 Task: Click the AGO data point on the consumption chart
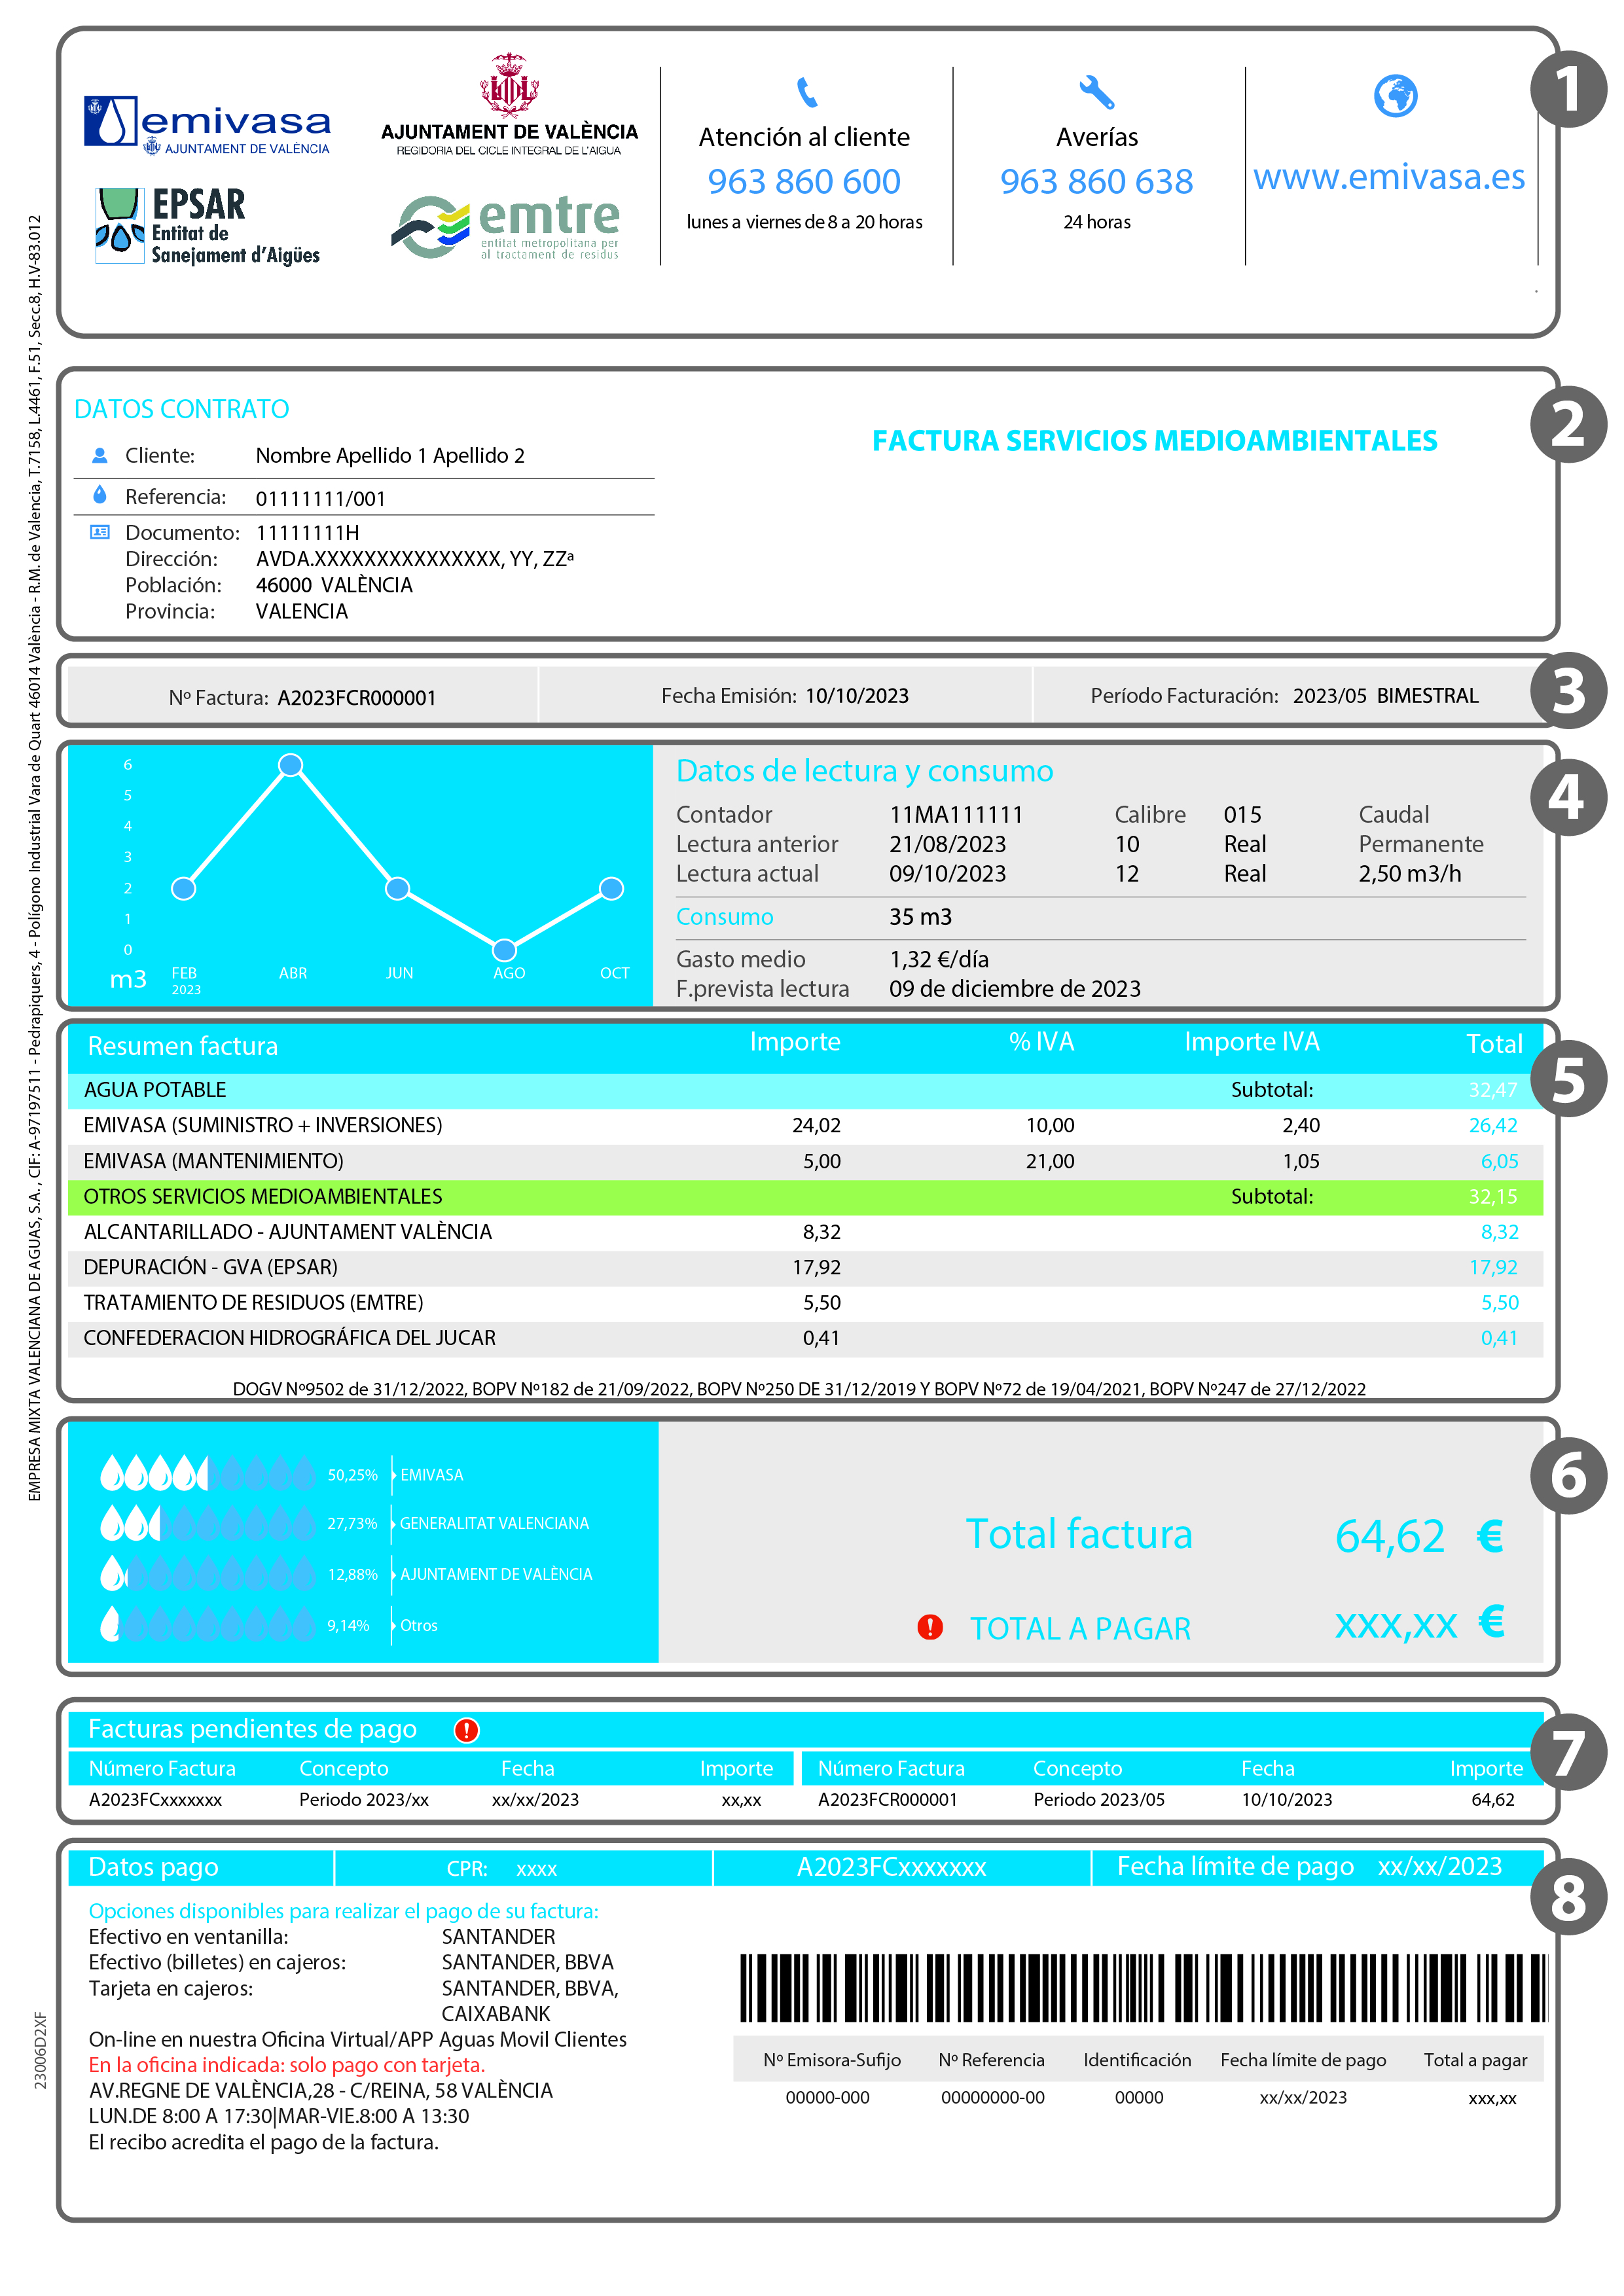click(x=505, y=949)
